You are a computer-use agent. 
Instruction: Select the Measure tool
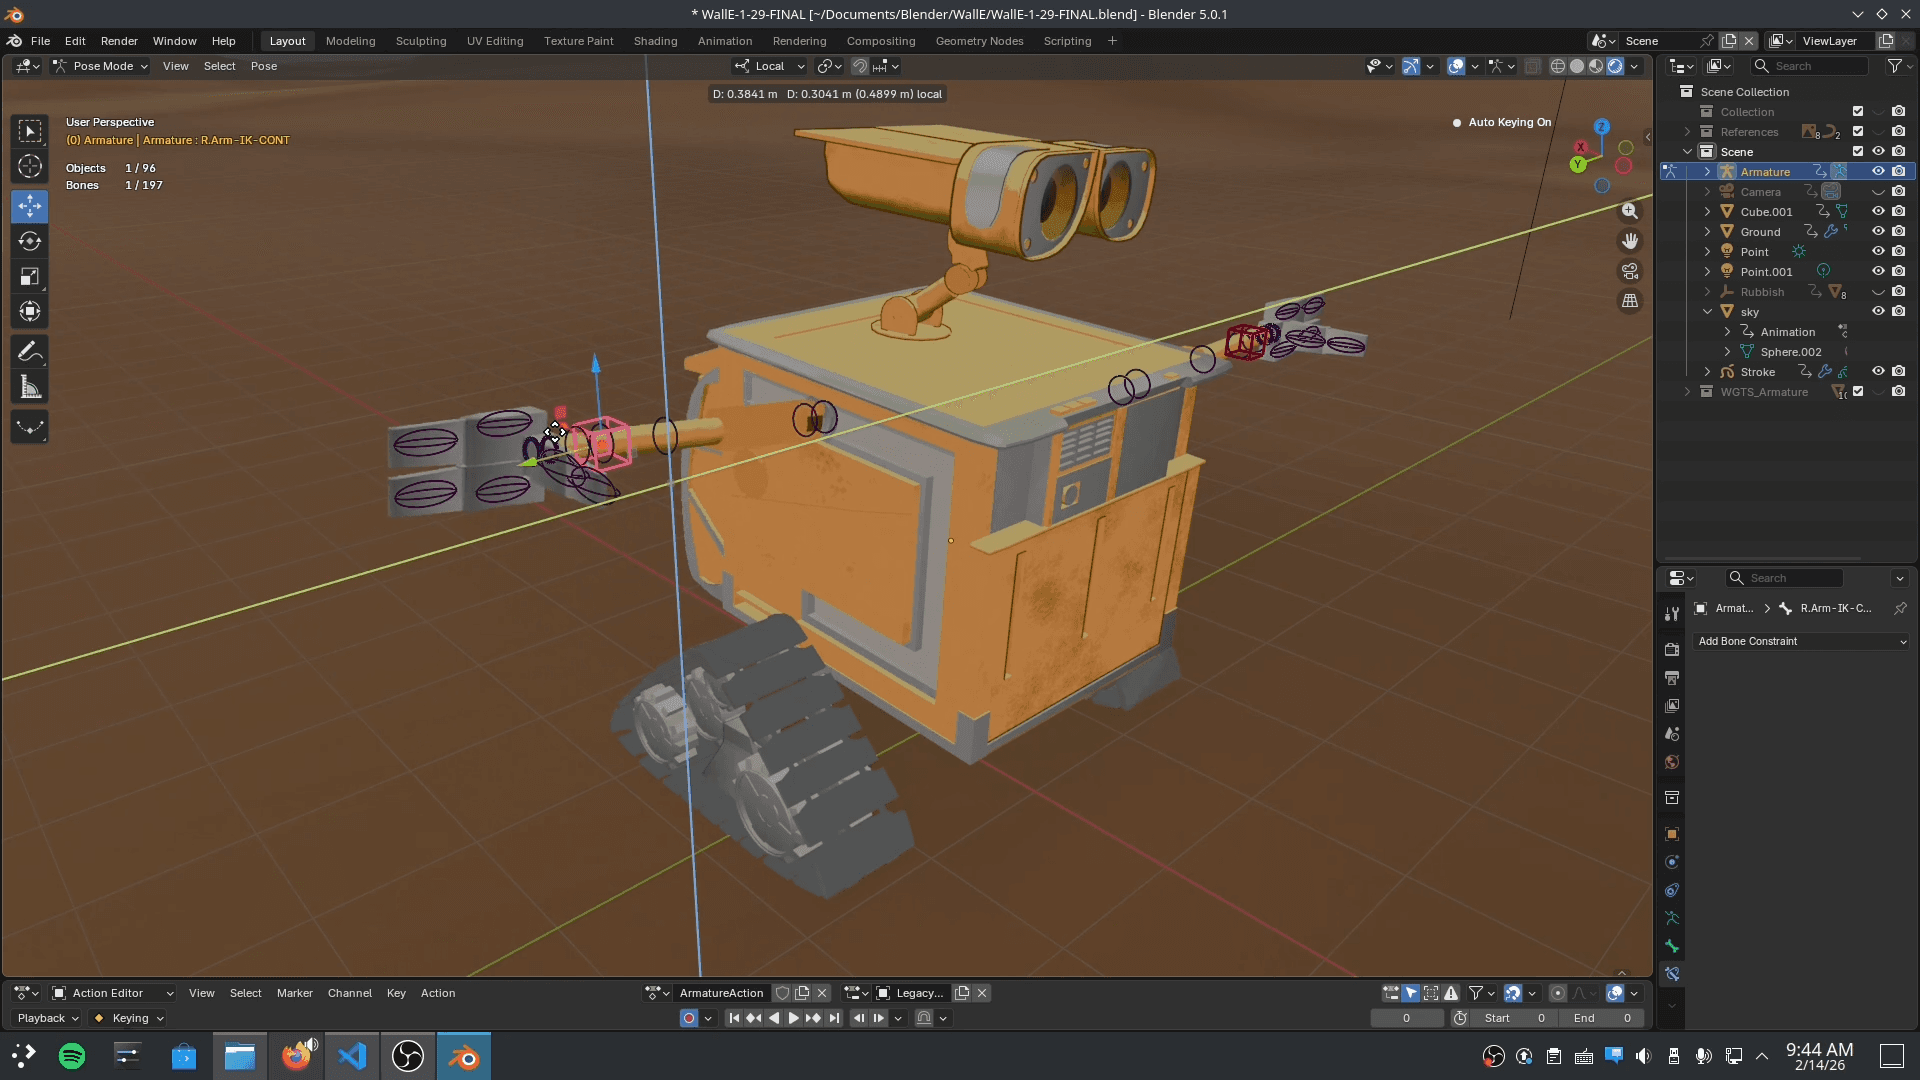pos(30,386)
